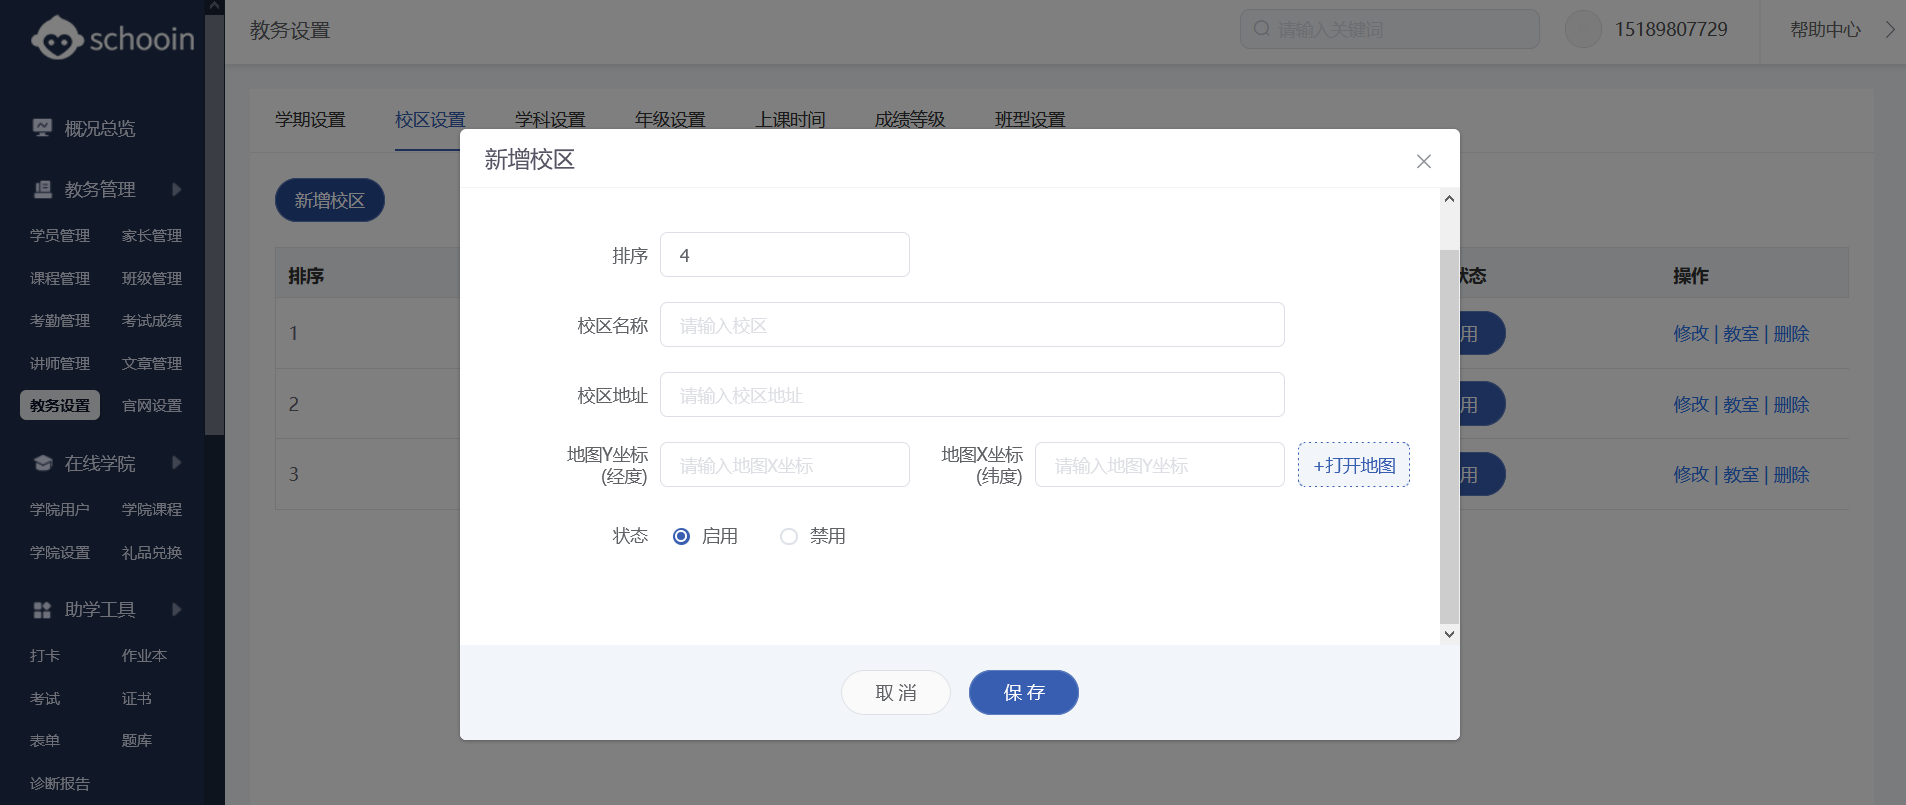Click the 新增校区 button behind dialog
This screenshot has width=1906, height=805.
click(x=330, y=200)
